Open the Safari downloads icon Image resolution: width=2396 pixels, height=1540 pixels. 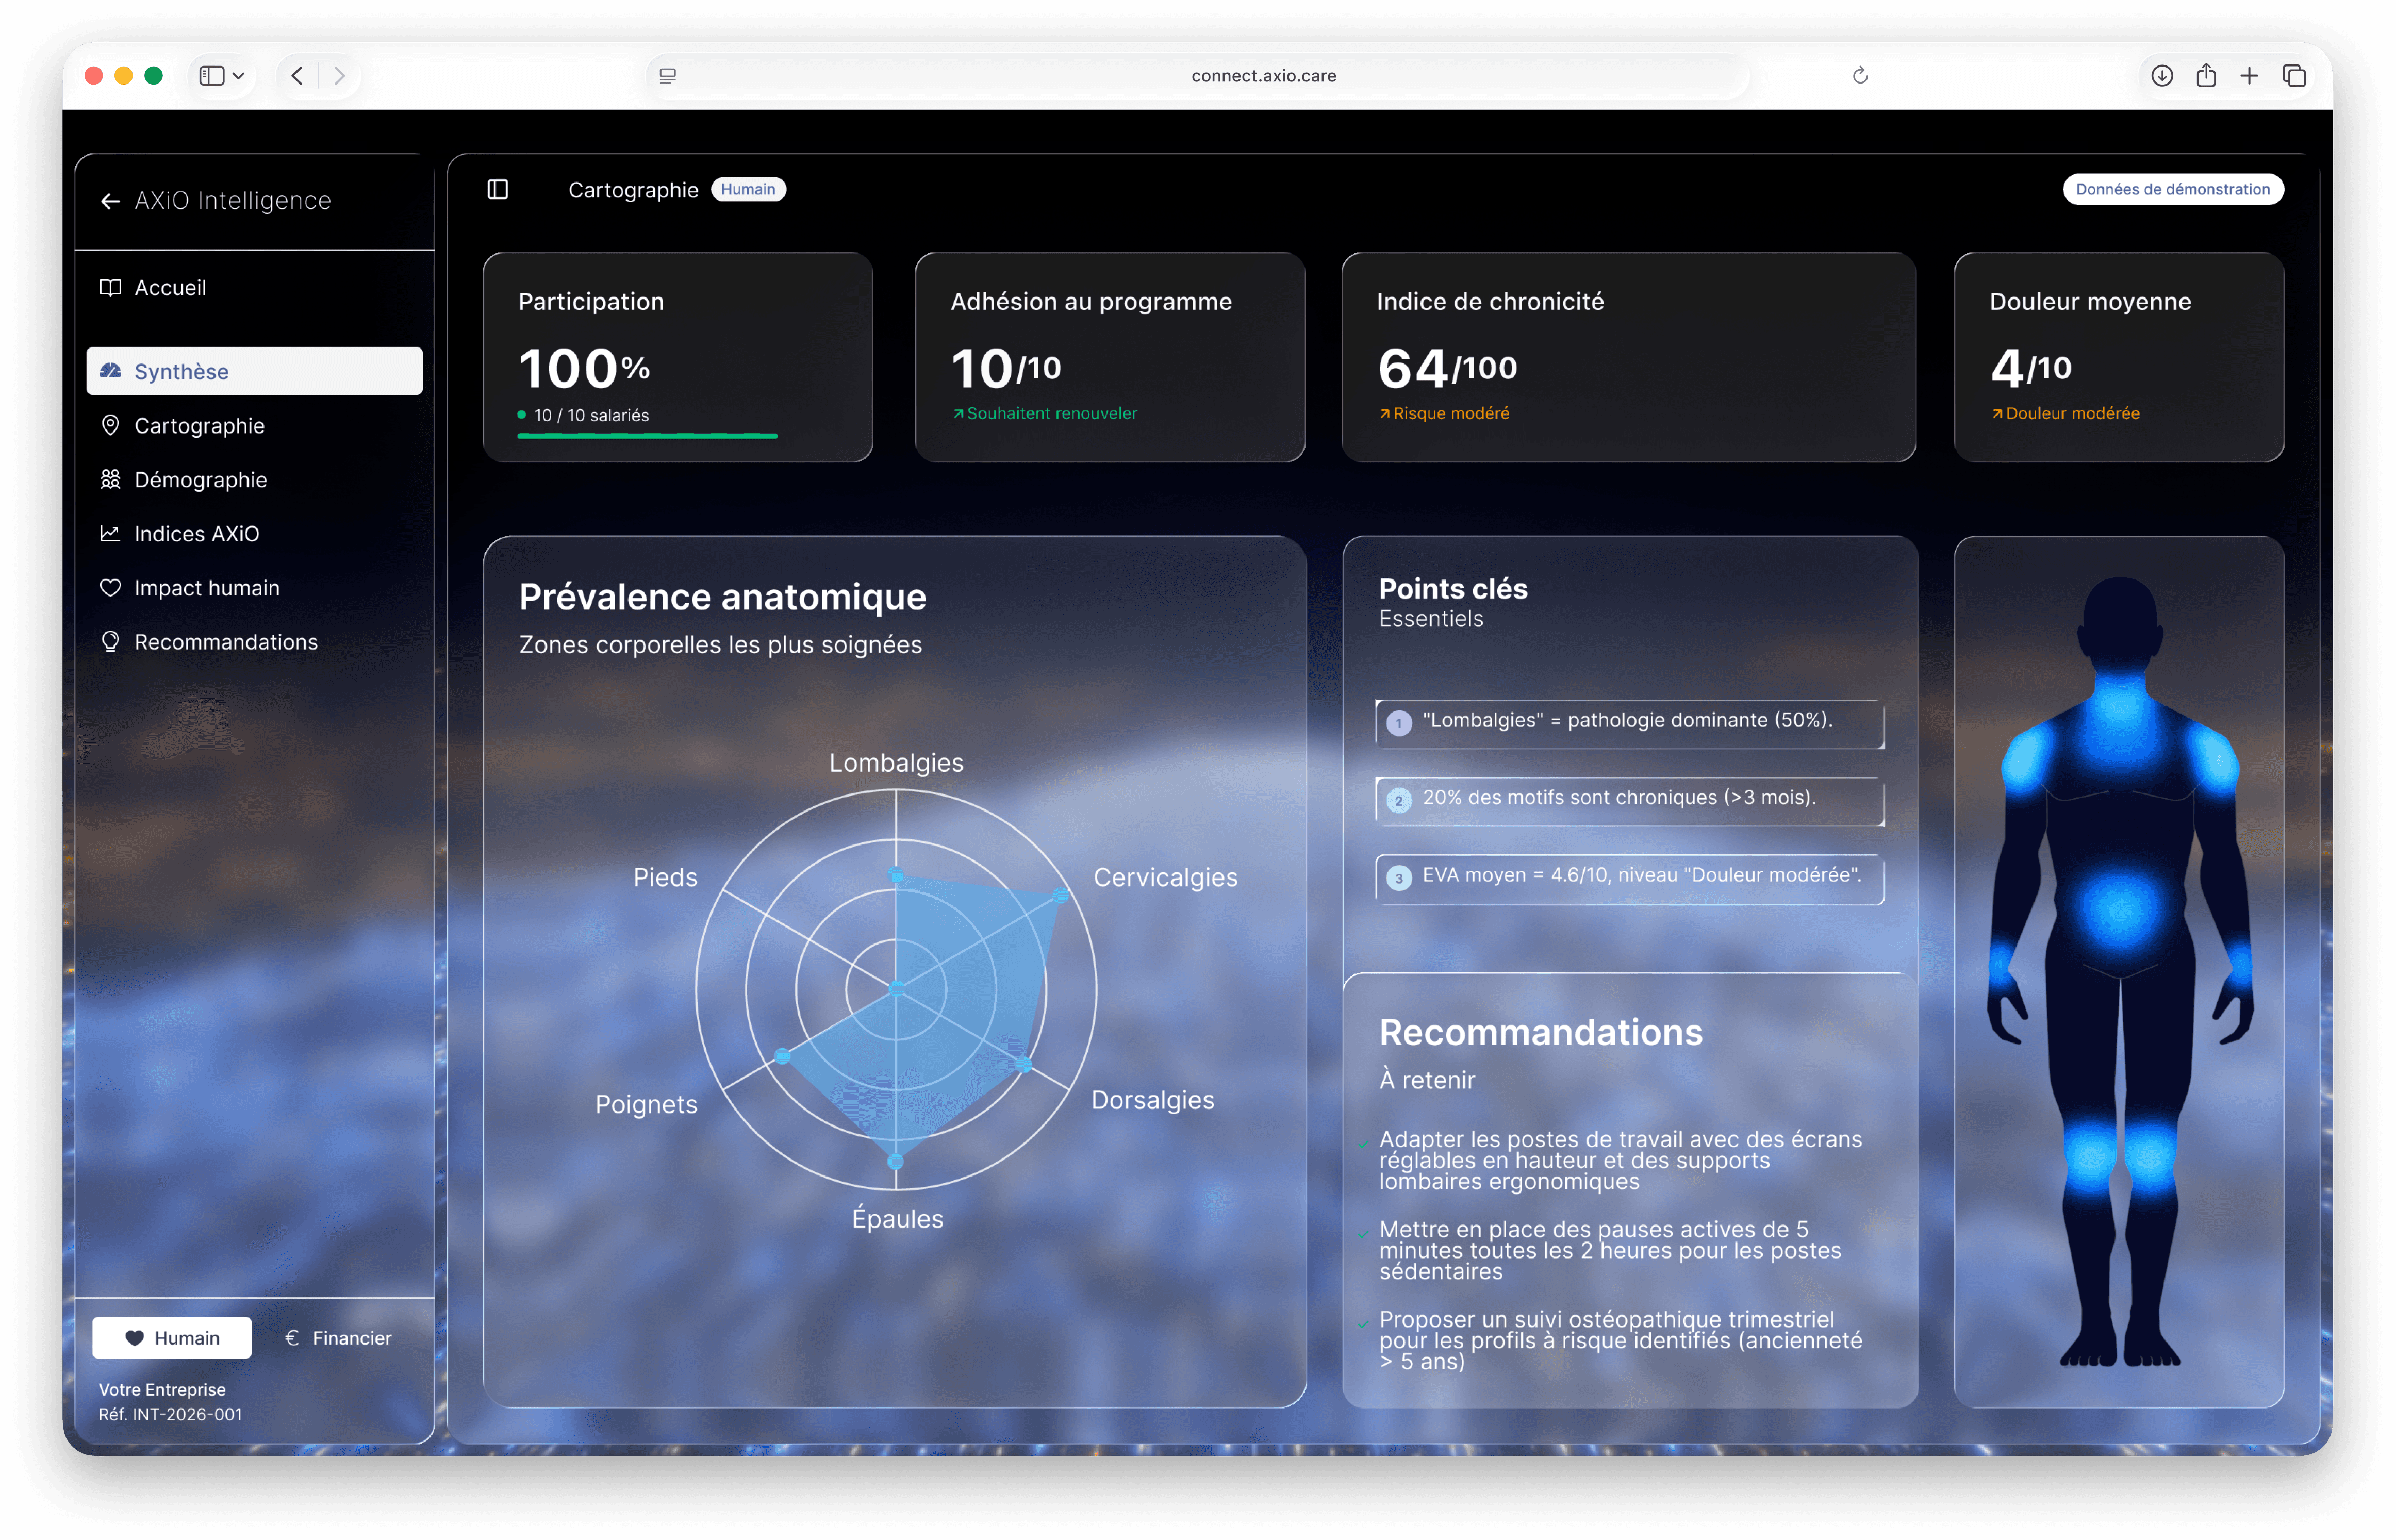(2161, 76)
